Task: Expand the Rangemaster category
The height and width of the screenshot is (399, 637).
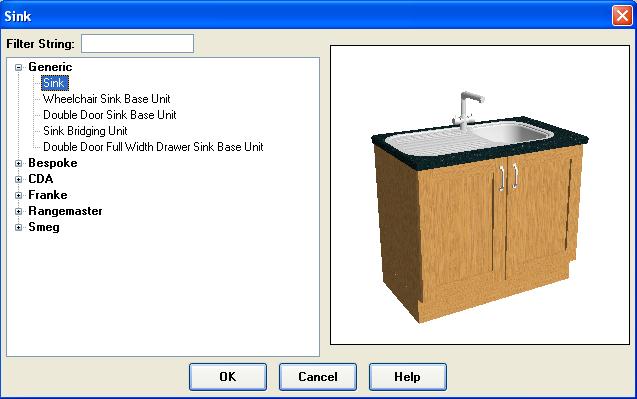Action: [18, 211]
